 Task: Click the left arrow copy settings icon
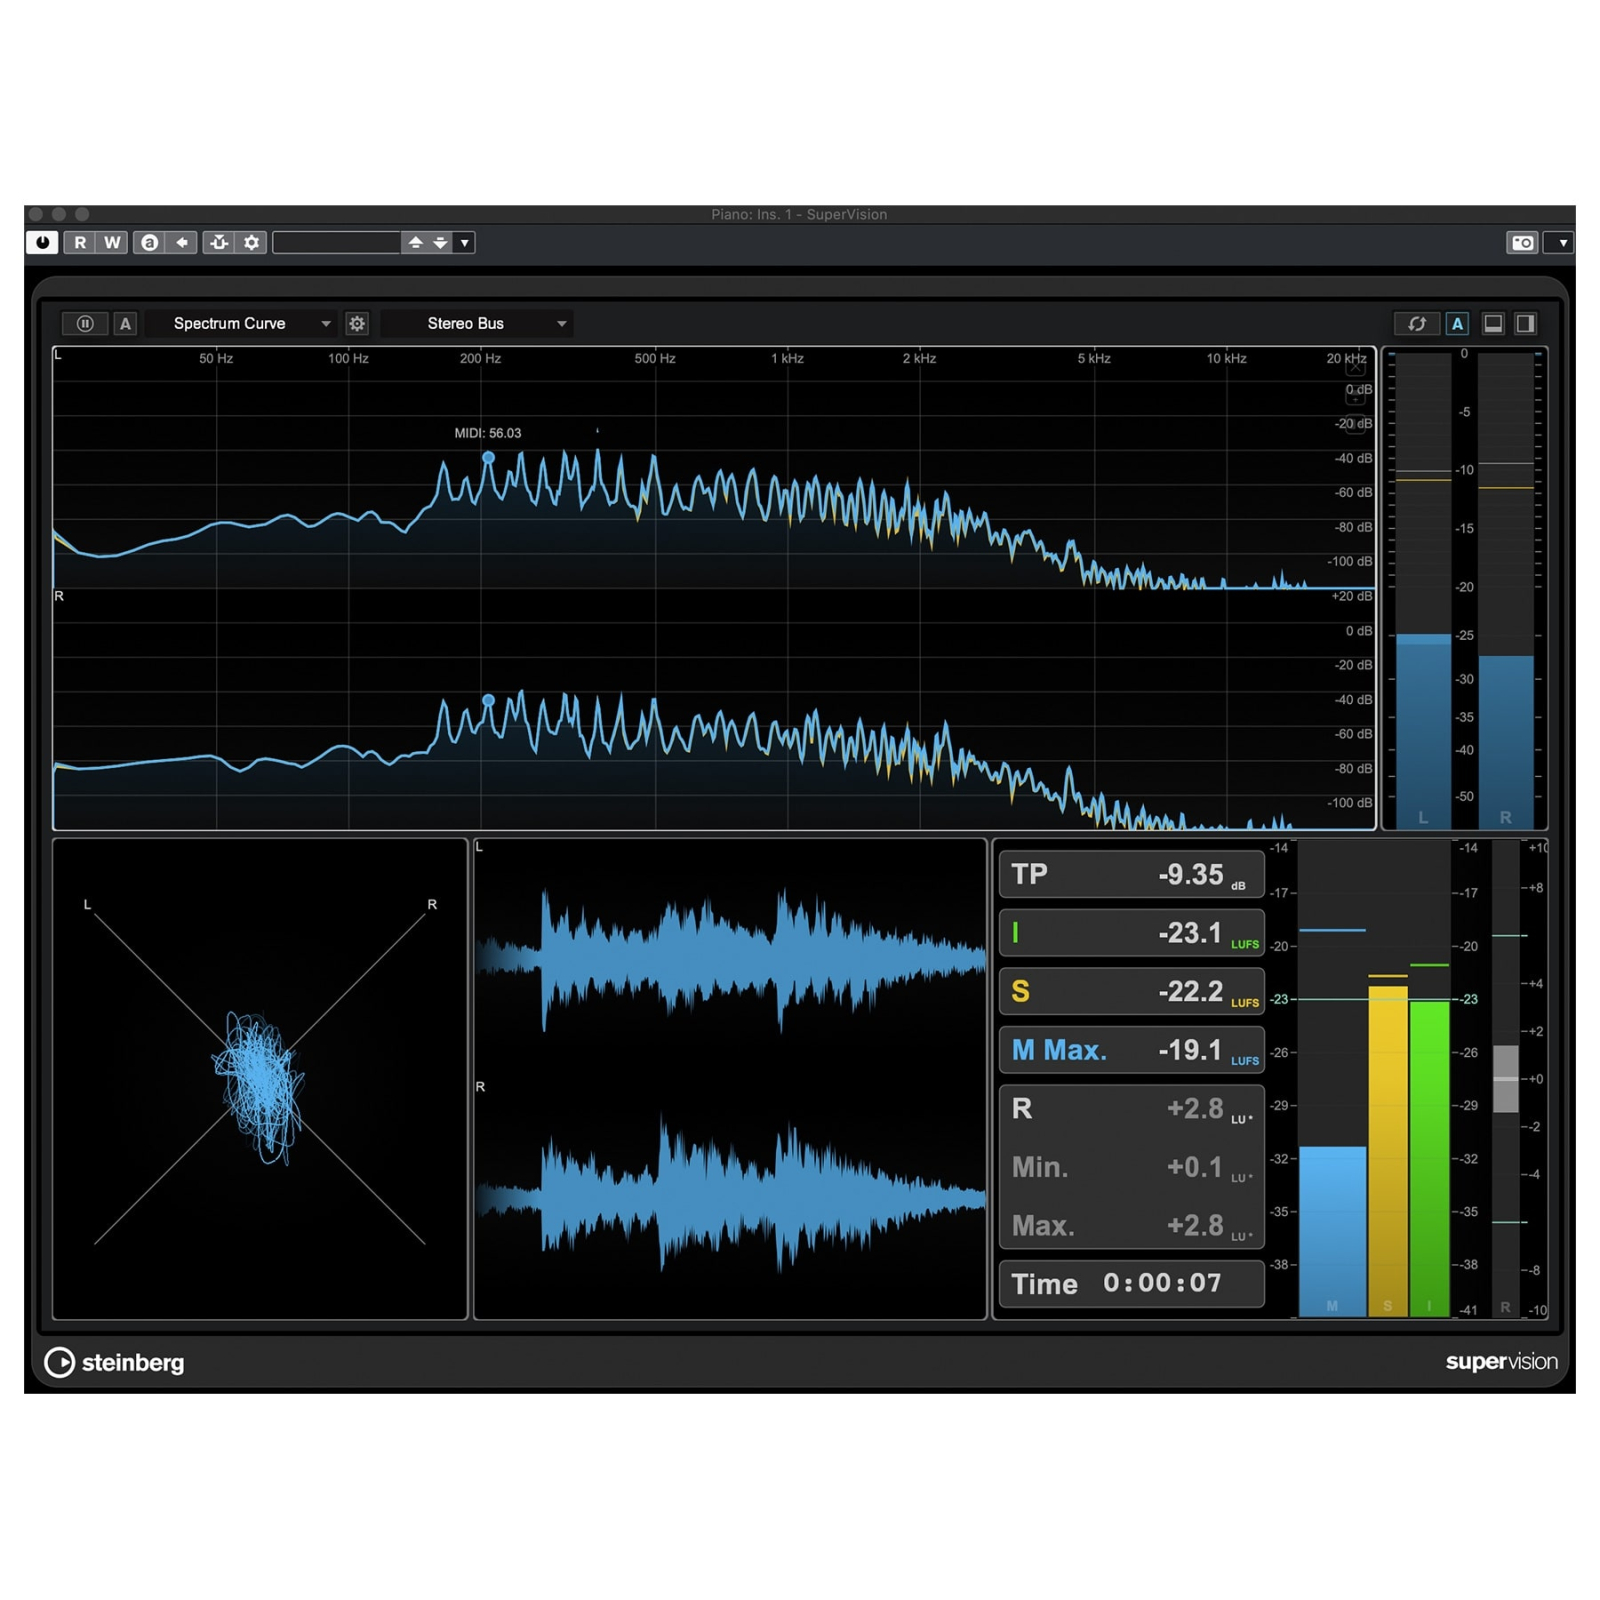click(182, 242)
